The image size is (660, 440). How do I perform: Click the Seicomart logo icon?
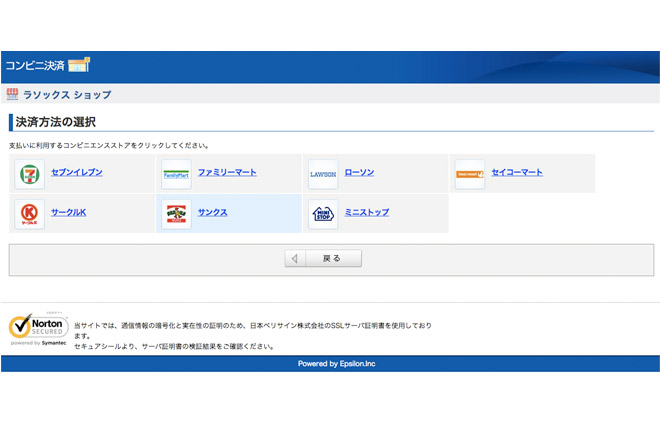tap(470, 174)
